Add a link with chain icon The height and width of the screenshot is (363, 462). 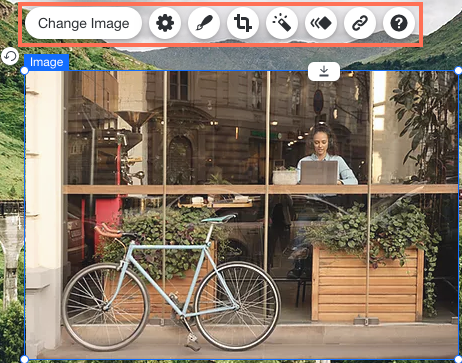360,23
